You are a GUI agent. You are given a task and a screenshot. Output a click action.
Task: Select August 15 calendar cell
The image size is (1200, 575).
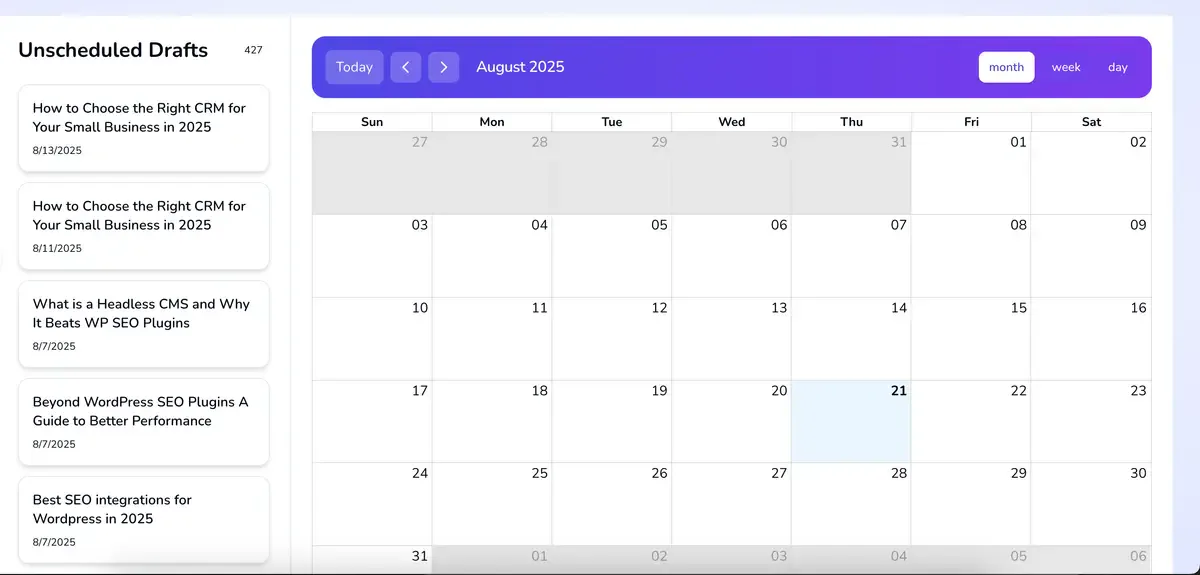(971, 339)
